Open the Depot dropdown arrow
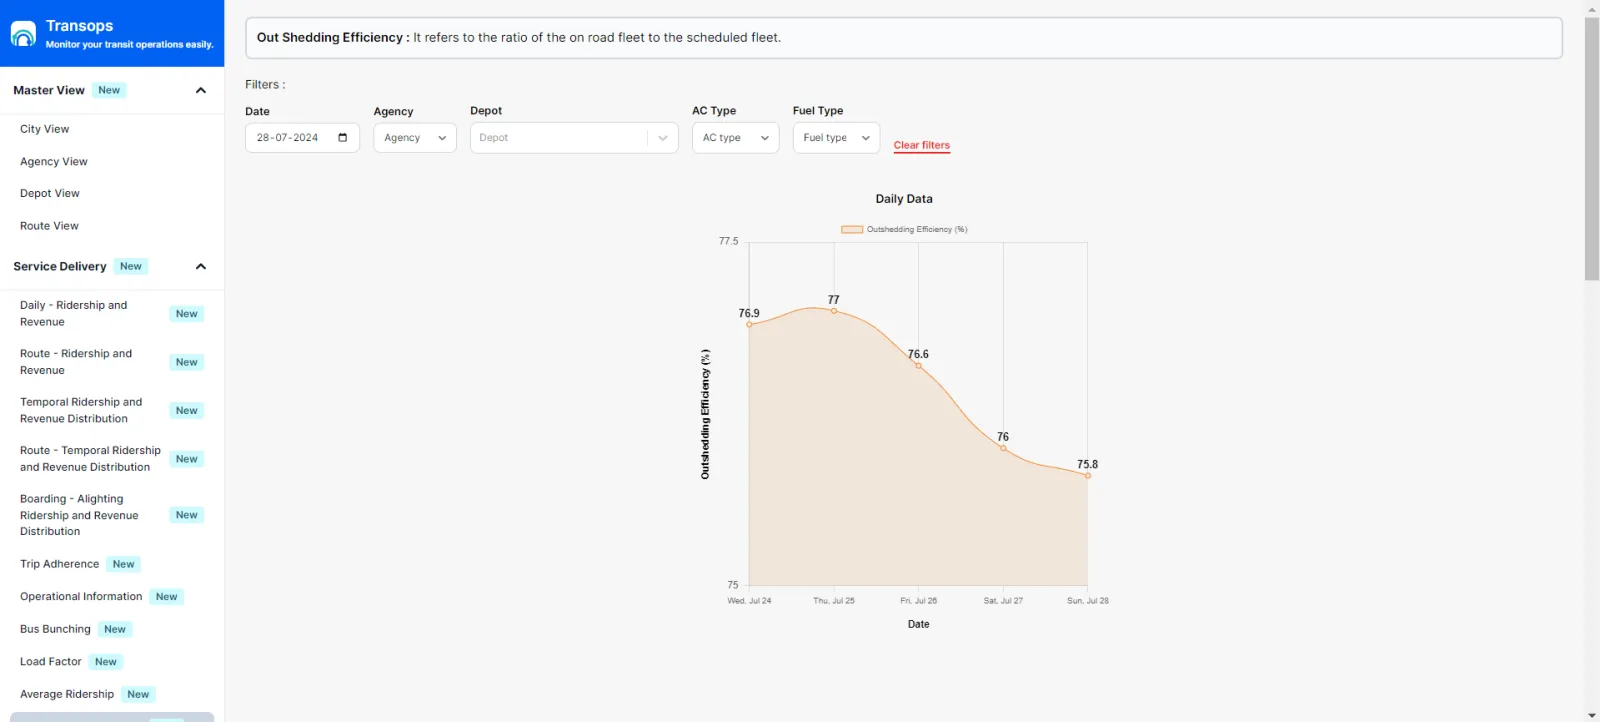 point(663,138)
